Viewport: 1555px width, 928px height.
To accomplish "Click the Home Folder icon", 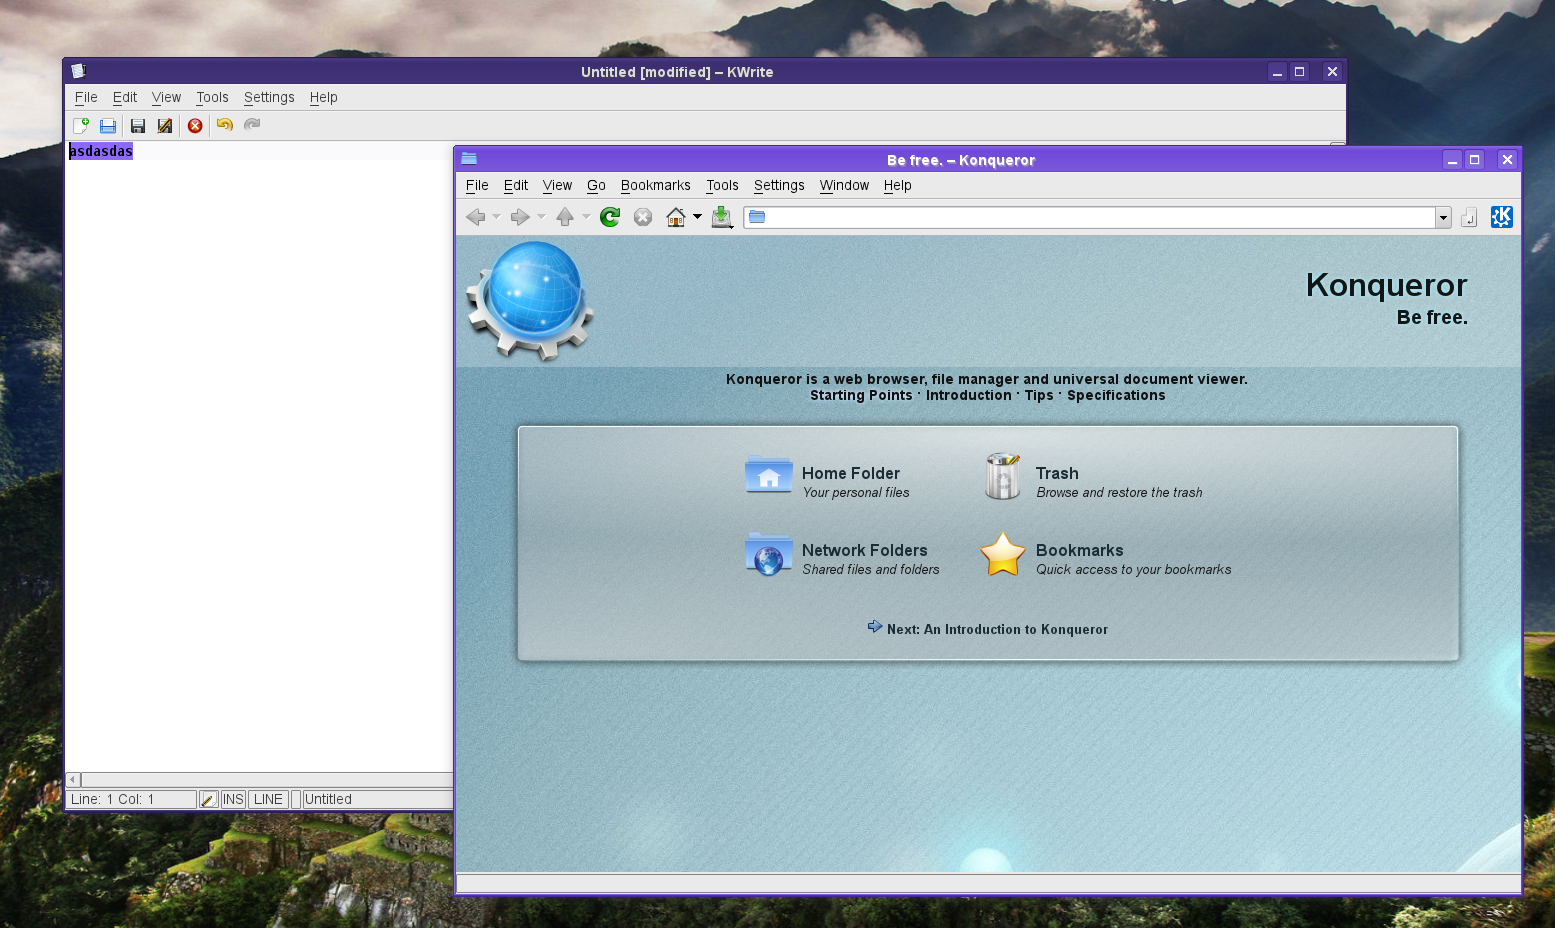I will [769, 476].
